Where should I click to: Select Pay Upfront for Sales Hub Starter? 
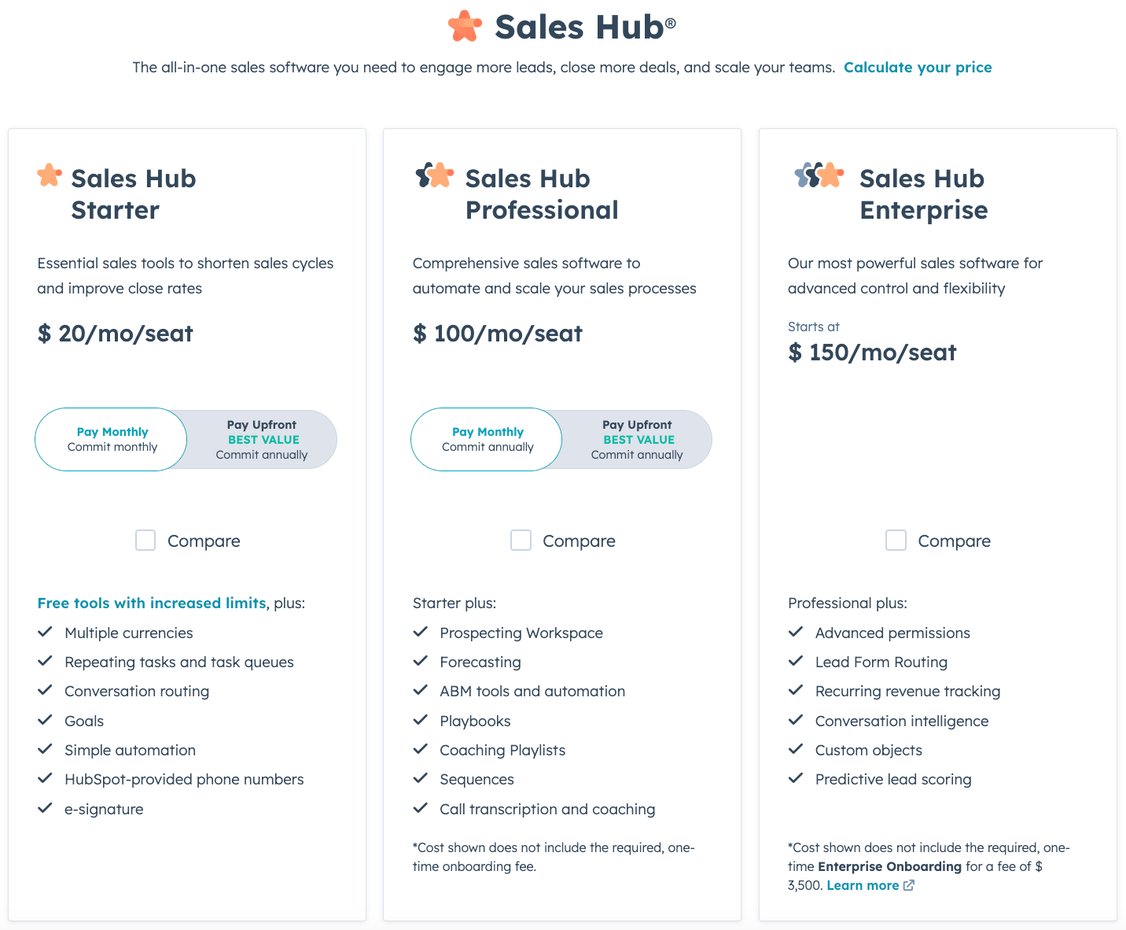tap(262, 438)
